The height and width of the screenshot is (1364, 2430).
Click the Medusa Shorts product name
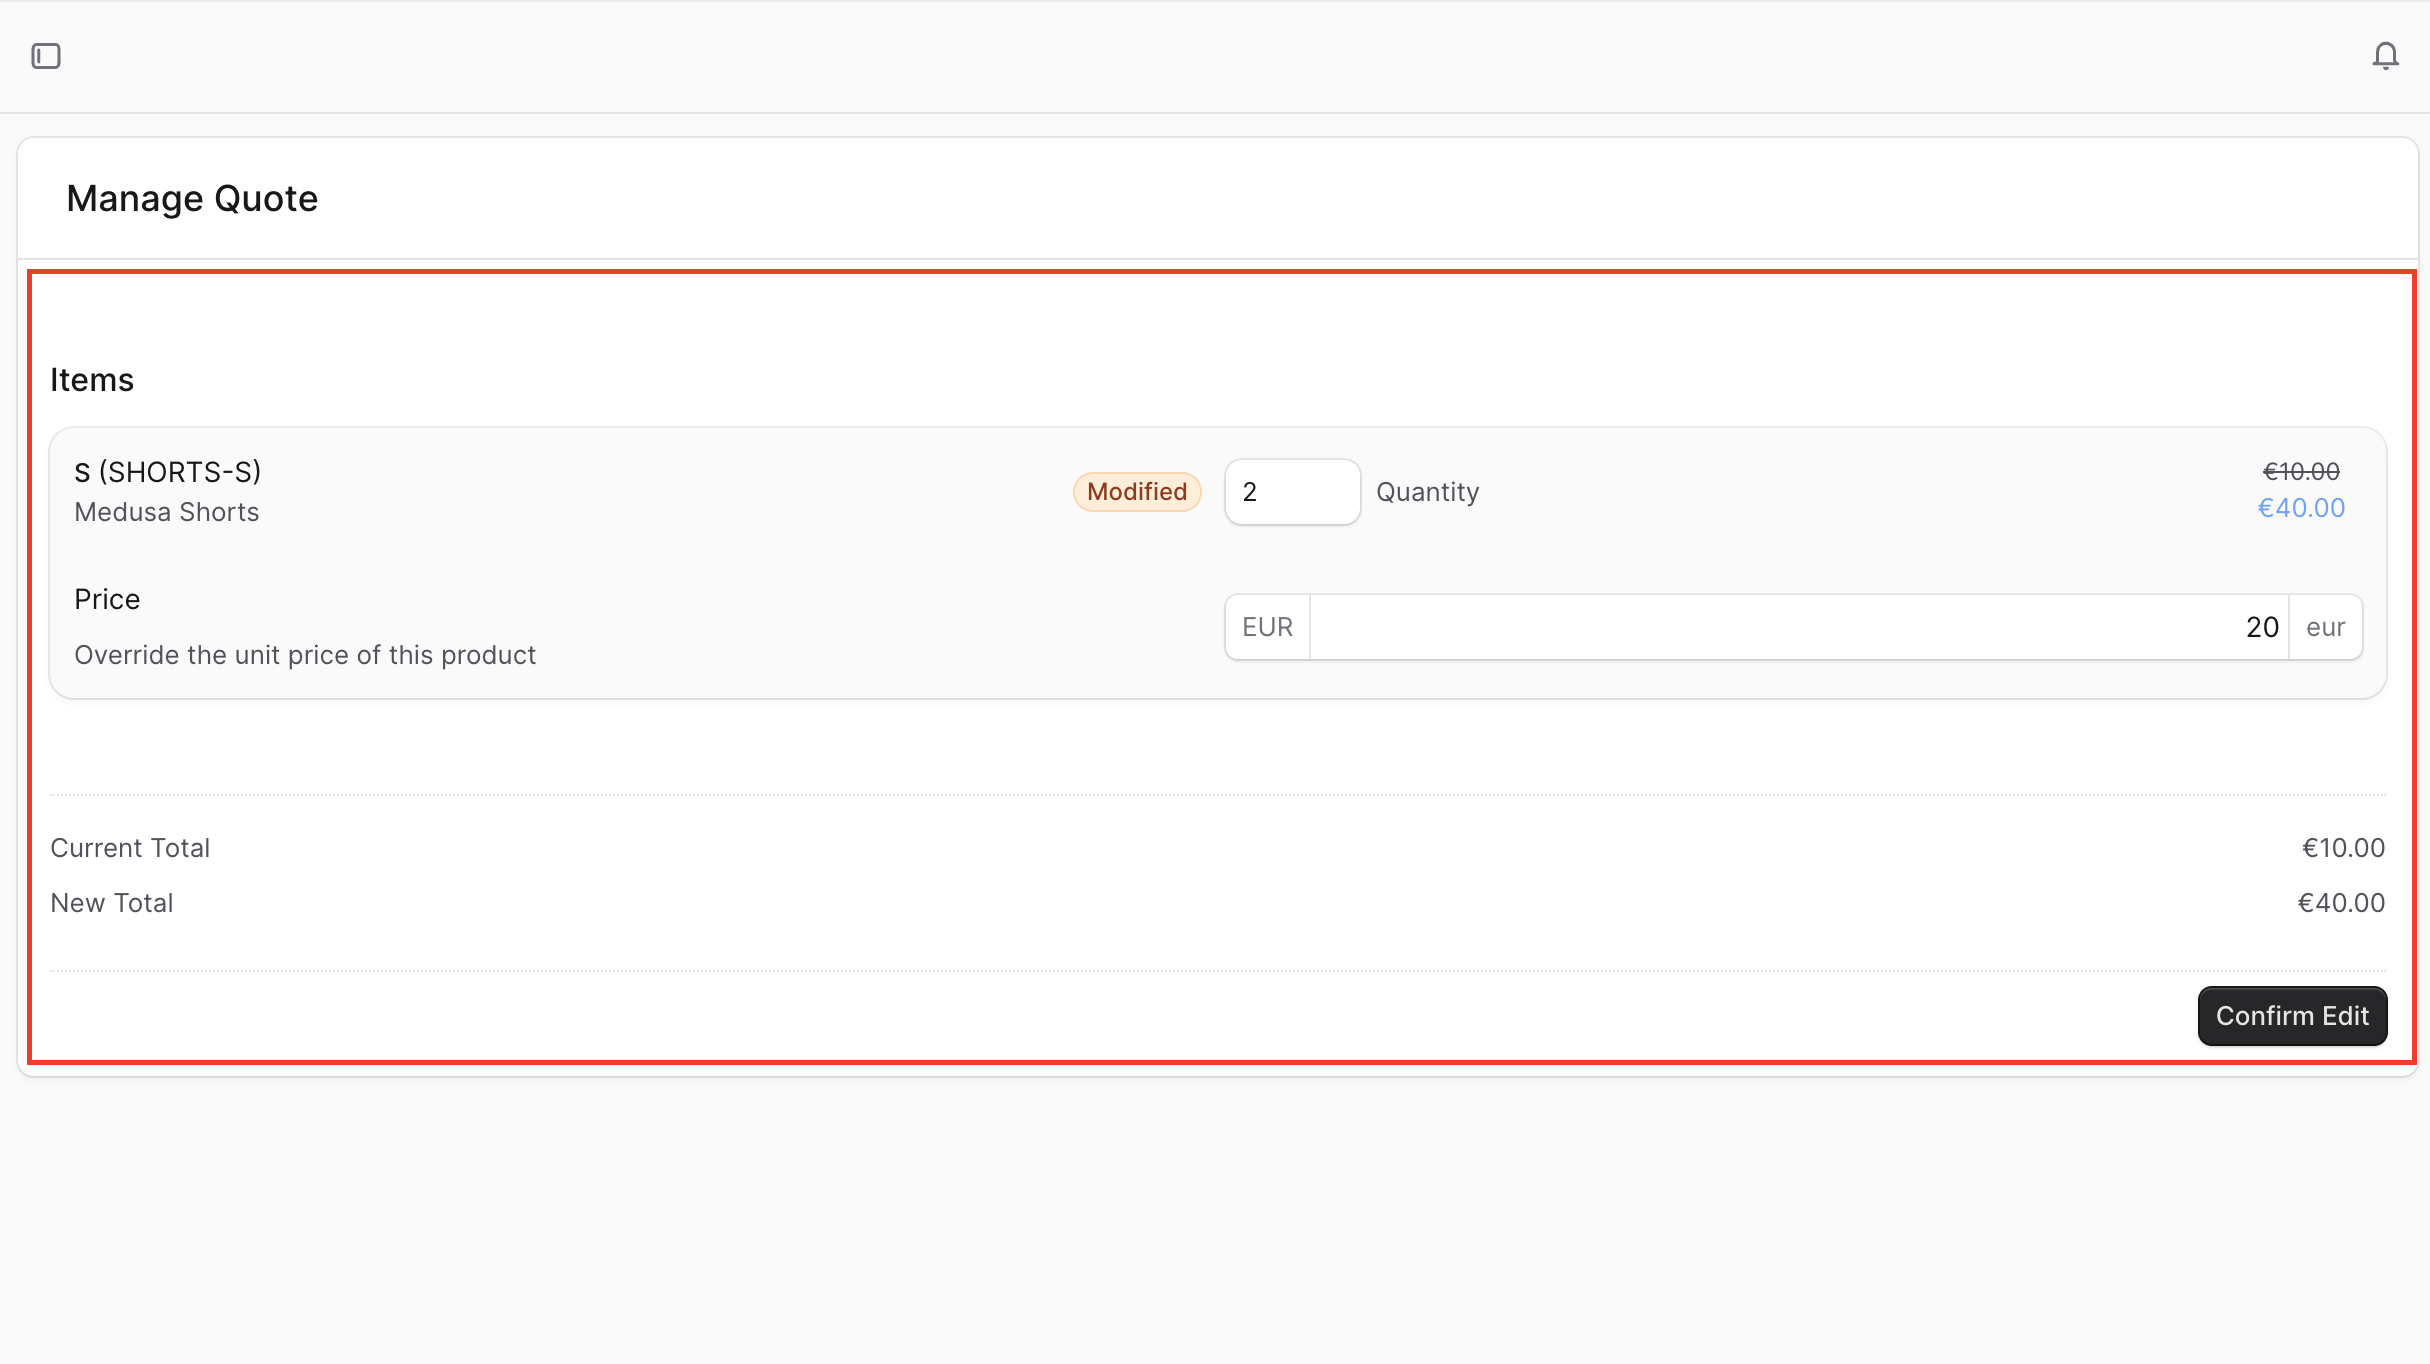tap(166, 511)
